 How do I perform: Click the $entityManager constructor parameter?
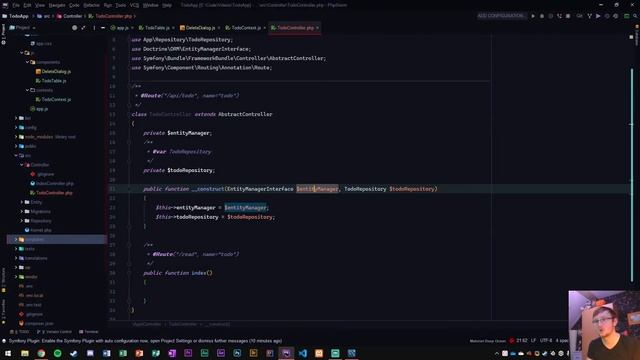point(317,189)
